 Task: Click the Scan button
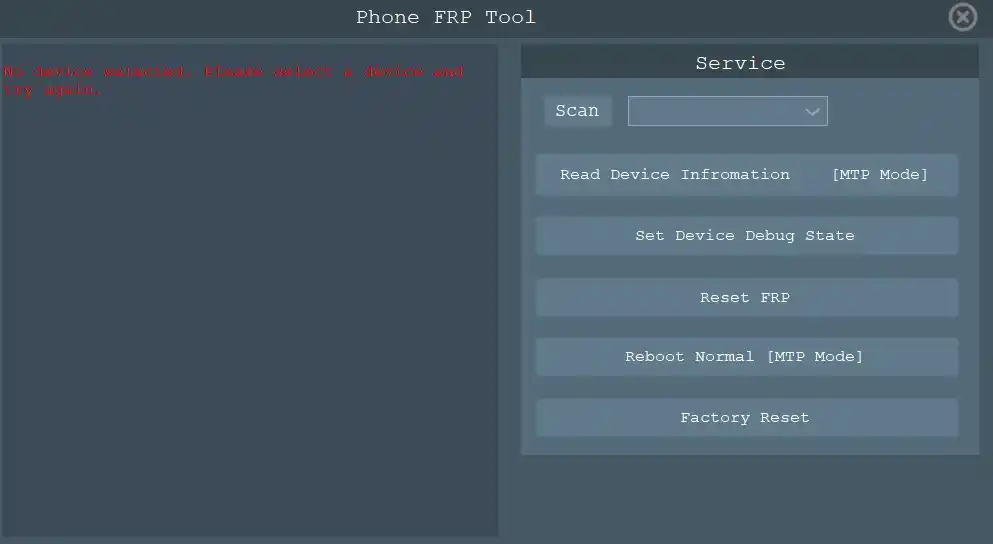tap(577, 111)
